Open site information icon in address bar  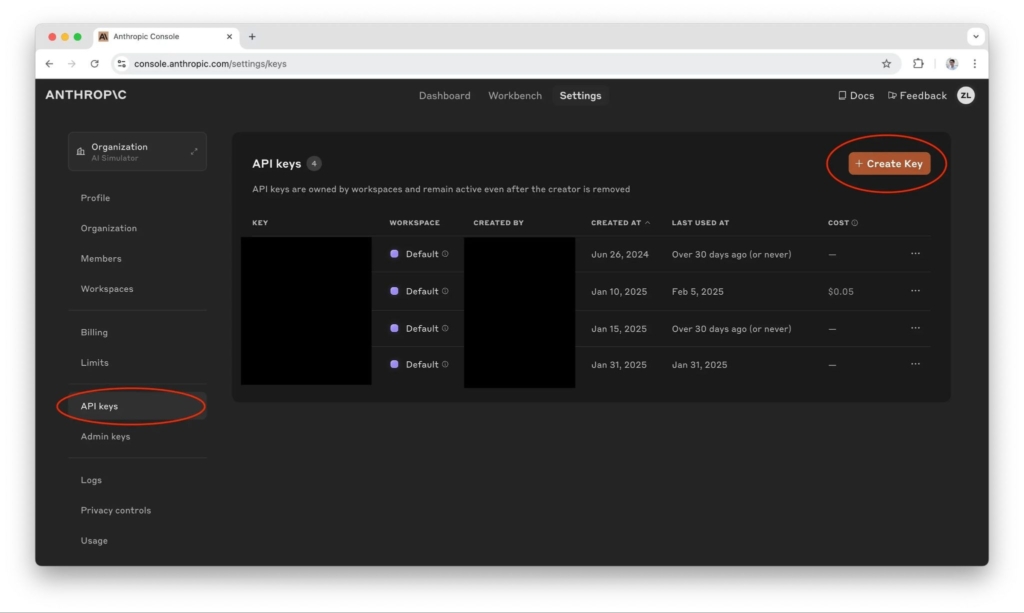[x=121, y=64]
